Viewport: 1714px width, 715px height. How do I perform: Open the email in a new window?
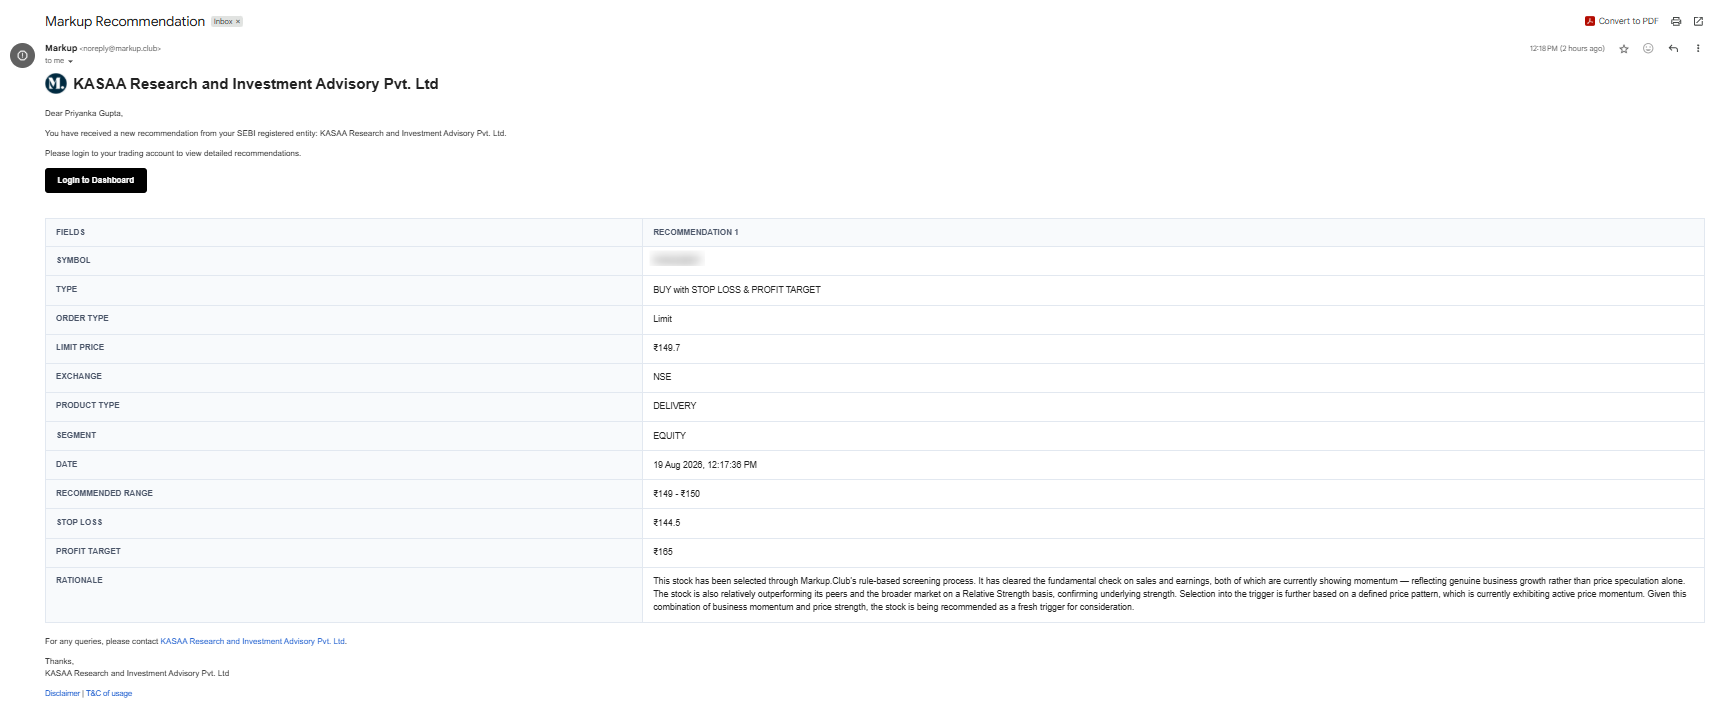tap(1698, 21)
